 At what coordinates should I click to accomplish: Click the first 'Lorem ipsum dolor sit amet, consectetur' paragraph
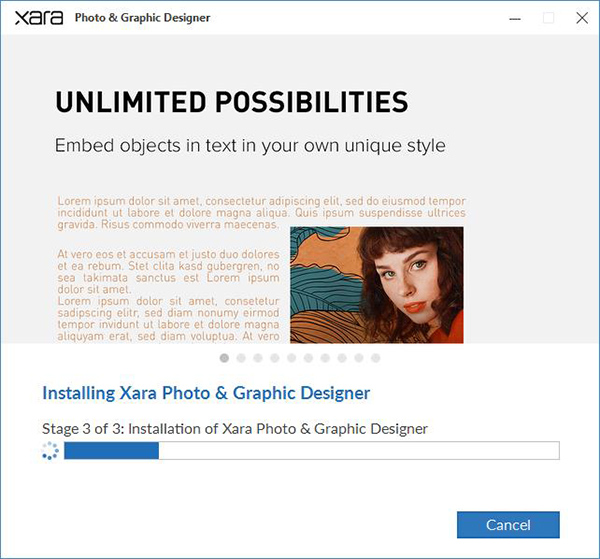point(261,213)
